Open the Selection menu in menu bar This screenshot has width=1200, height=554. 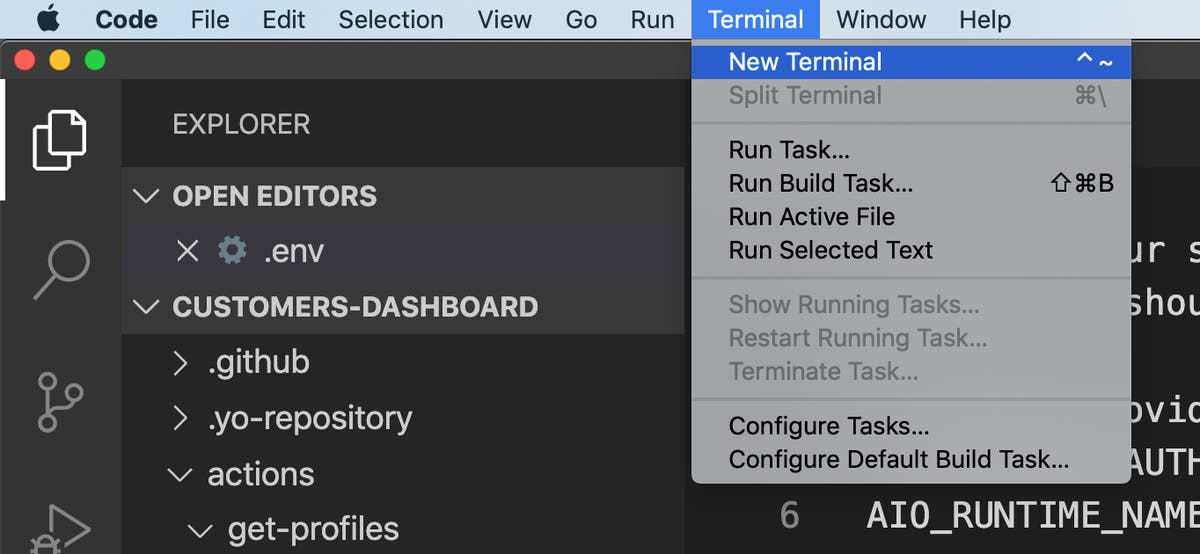pyautogui.click(x=390, y=20)
